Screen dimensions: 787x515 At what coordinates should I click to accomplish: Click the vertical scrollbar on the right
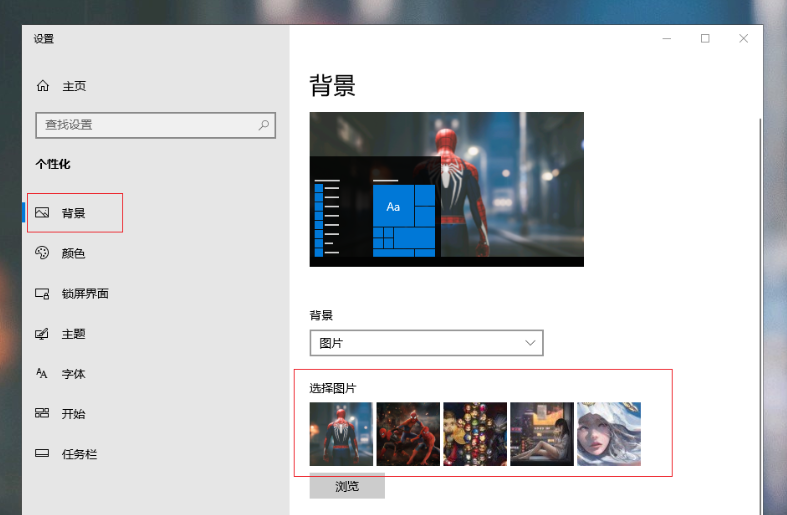point(760,300)
